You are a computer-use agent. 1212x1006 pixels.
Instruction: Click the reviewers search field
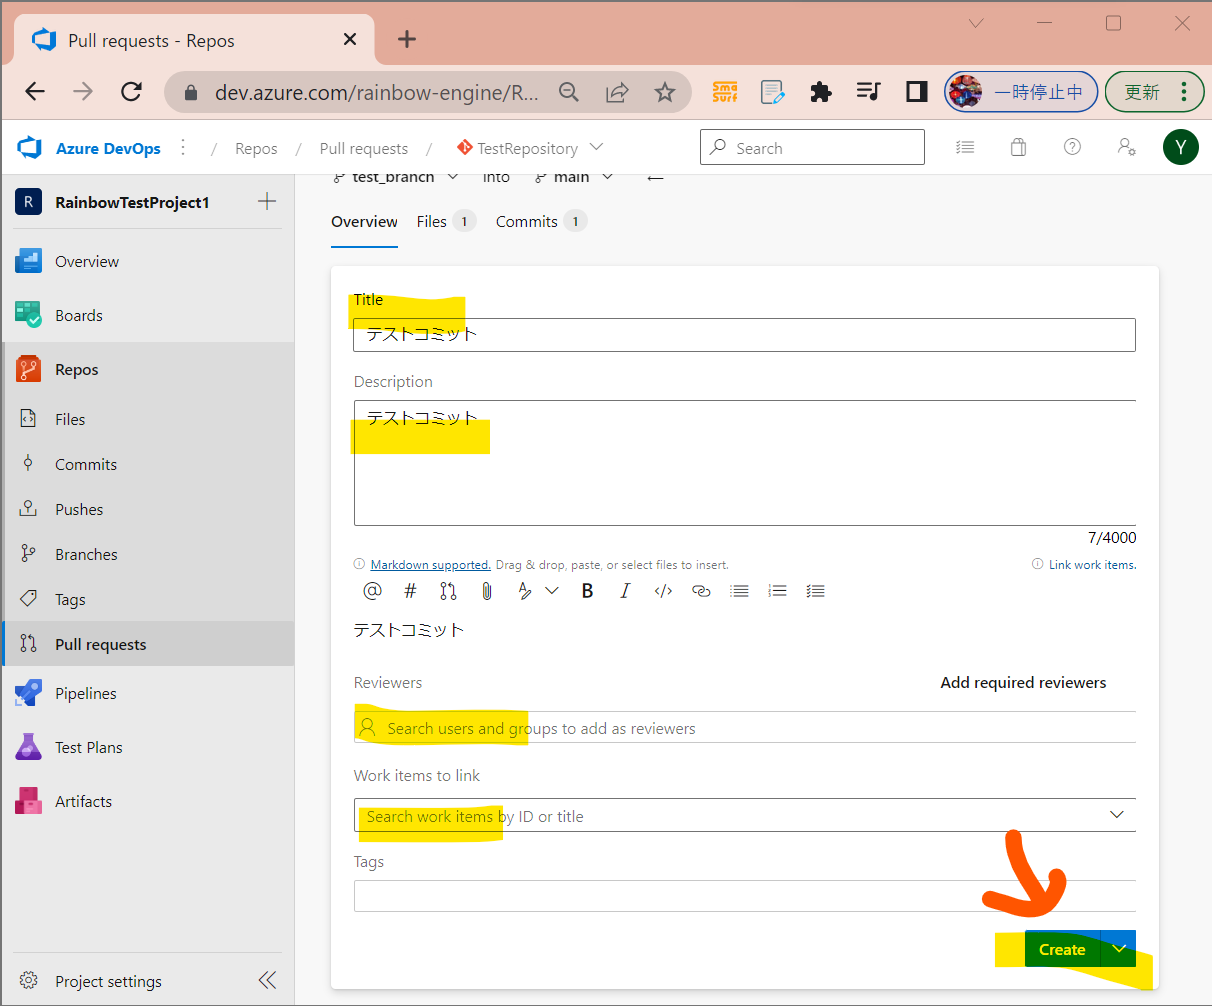pyautogui.click(x=744, y=727)
